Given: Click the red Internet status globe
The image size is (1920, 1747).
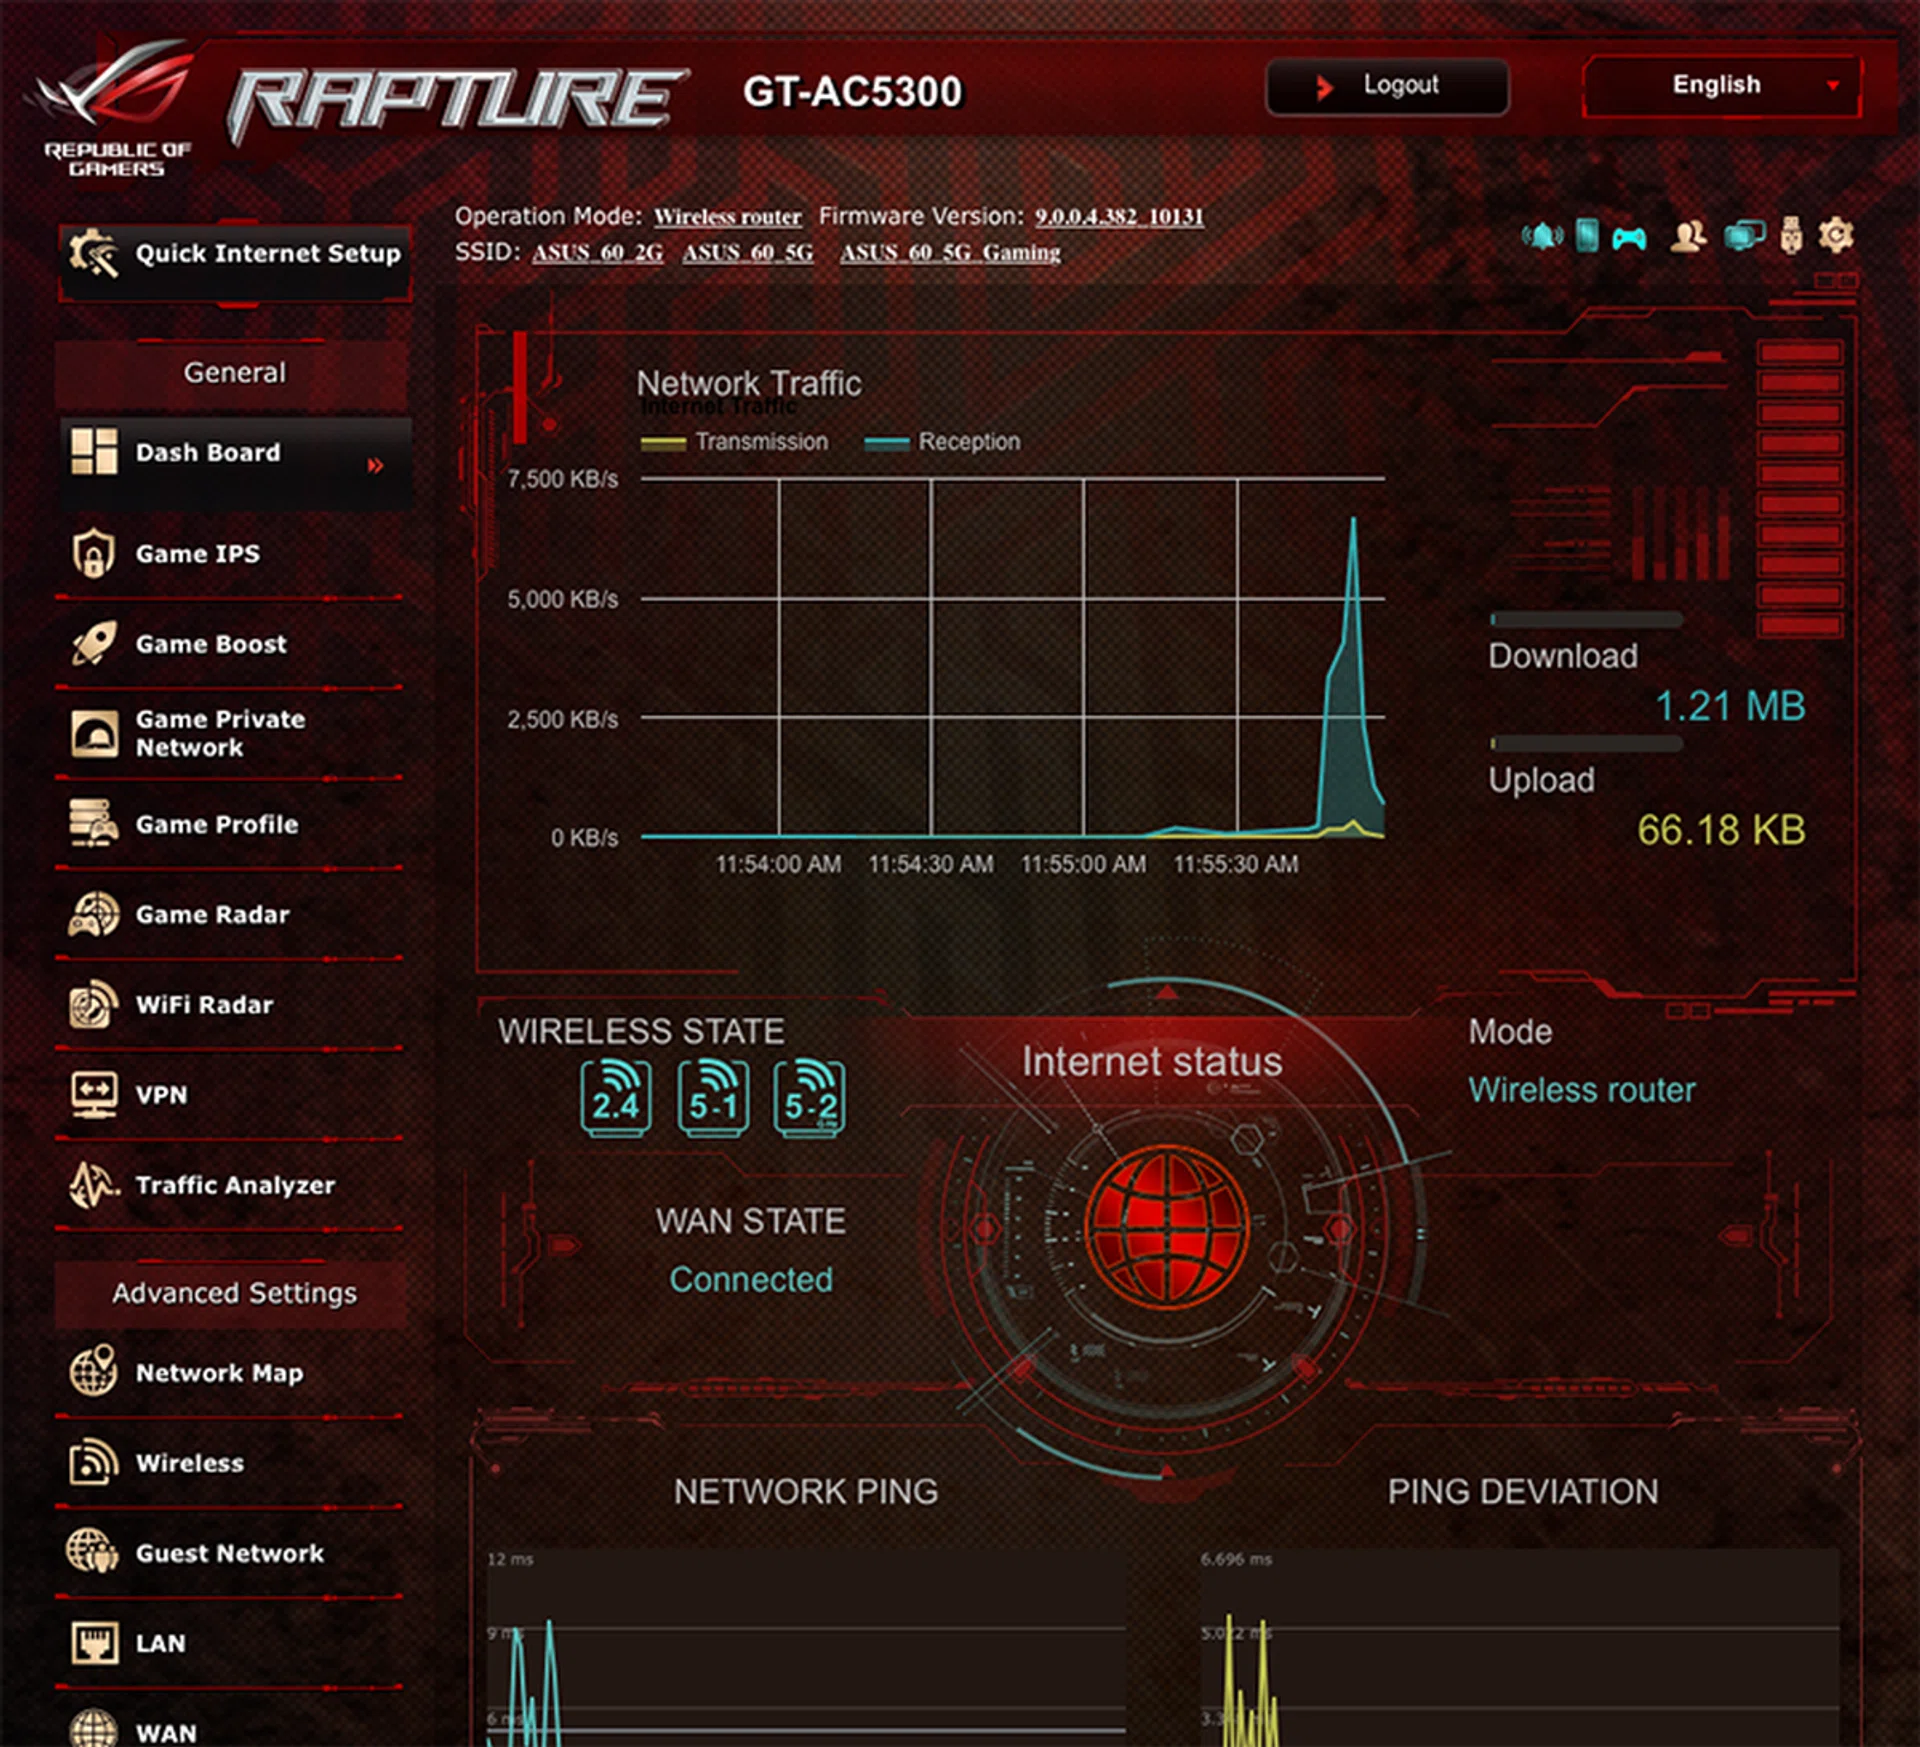Looking at the screenshot, I should (1166, 1226).
